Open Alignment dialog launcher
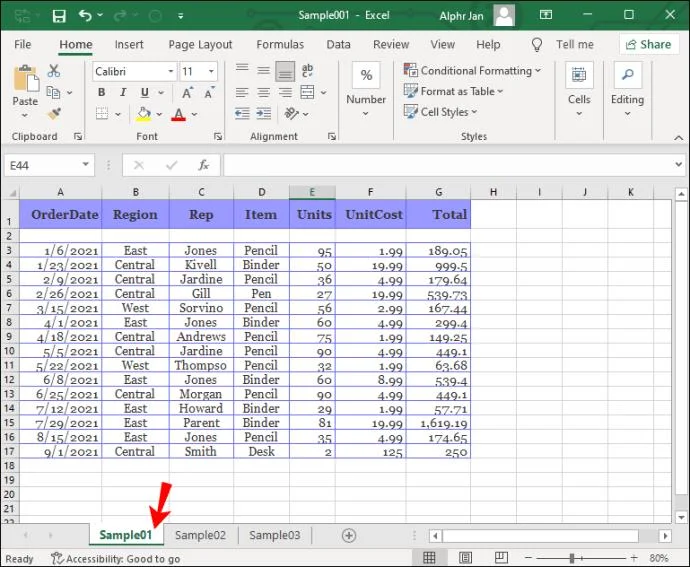The image size is (690, 567). tap(332, 137)
